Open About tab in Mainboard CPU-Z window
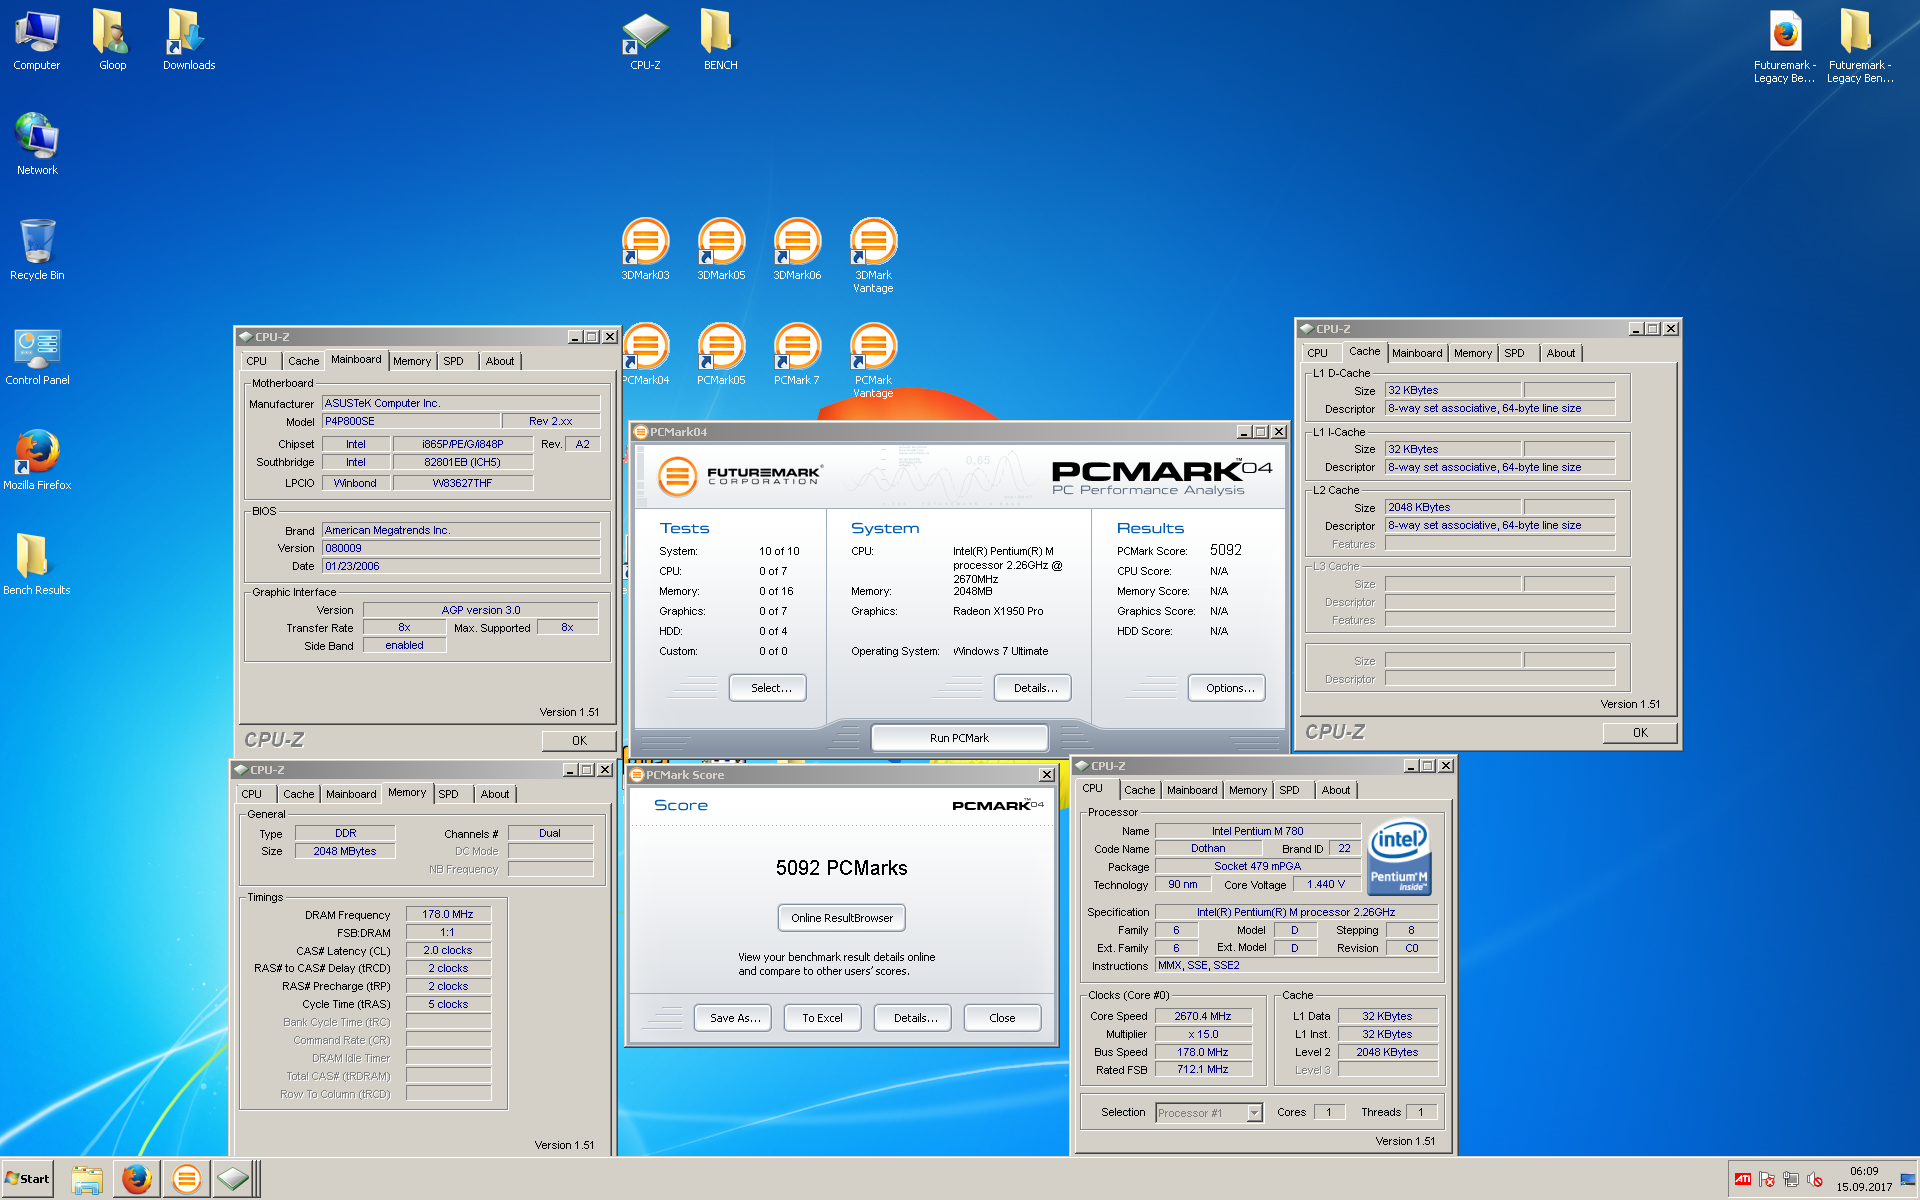The width and height of the screenshot is (1920, 1200). coord(500,361)
